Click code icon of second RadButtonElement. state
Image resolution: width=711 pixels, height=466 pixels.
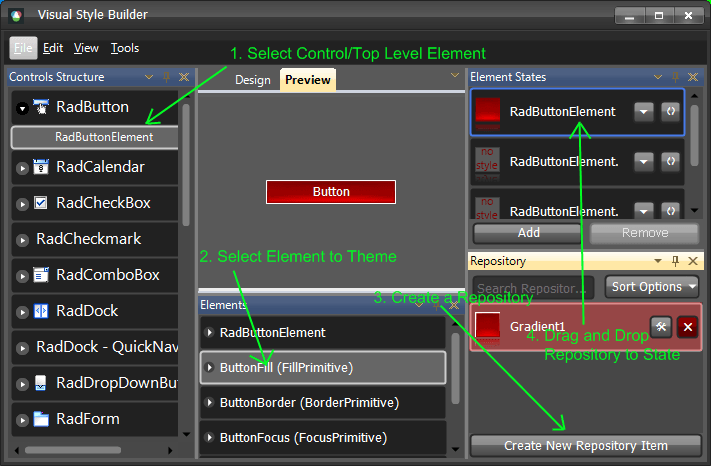click(671, 161)
